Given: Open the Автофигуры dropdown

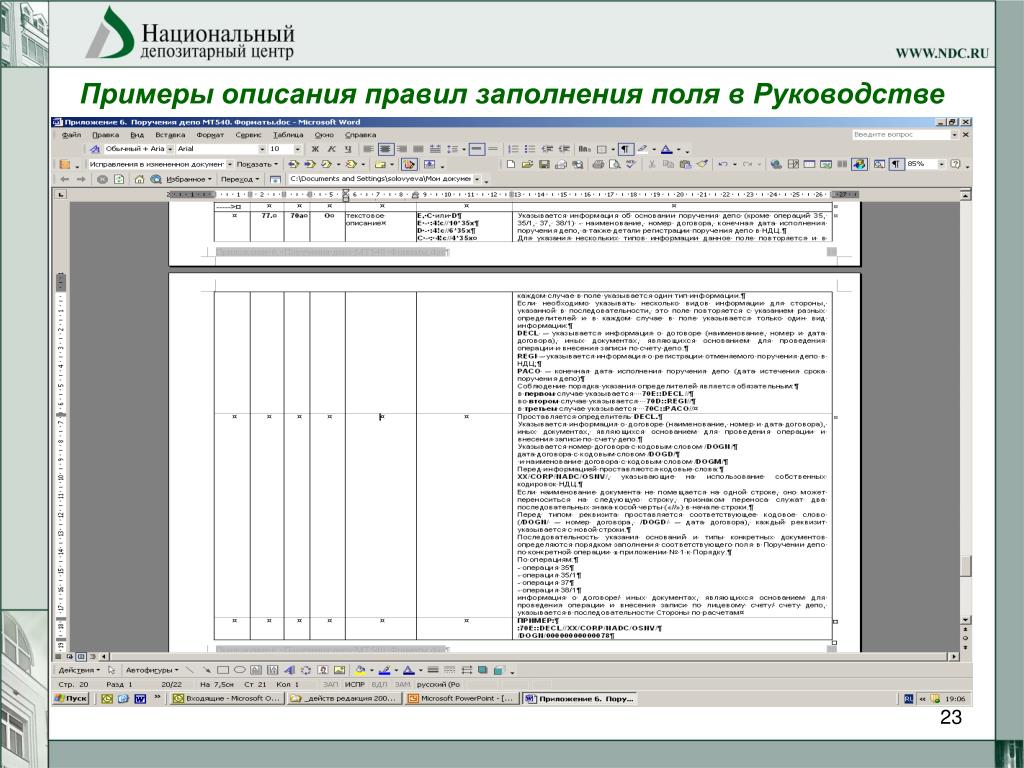Looking at the screenshot, I should coord(152,670).
